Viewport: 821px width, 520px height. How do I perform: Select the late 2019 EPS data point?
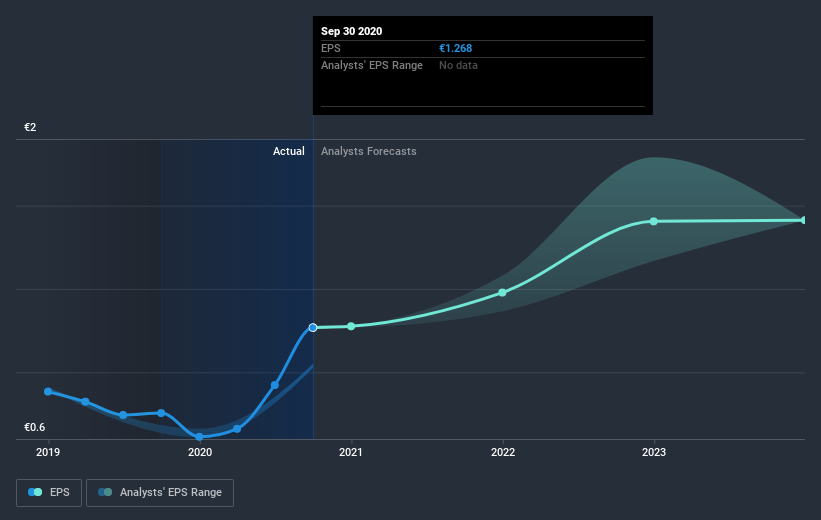161,413
